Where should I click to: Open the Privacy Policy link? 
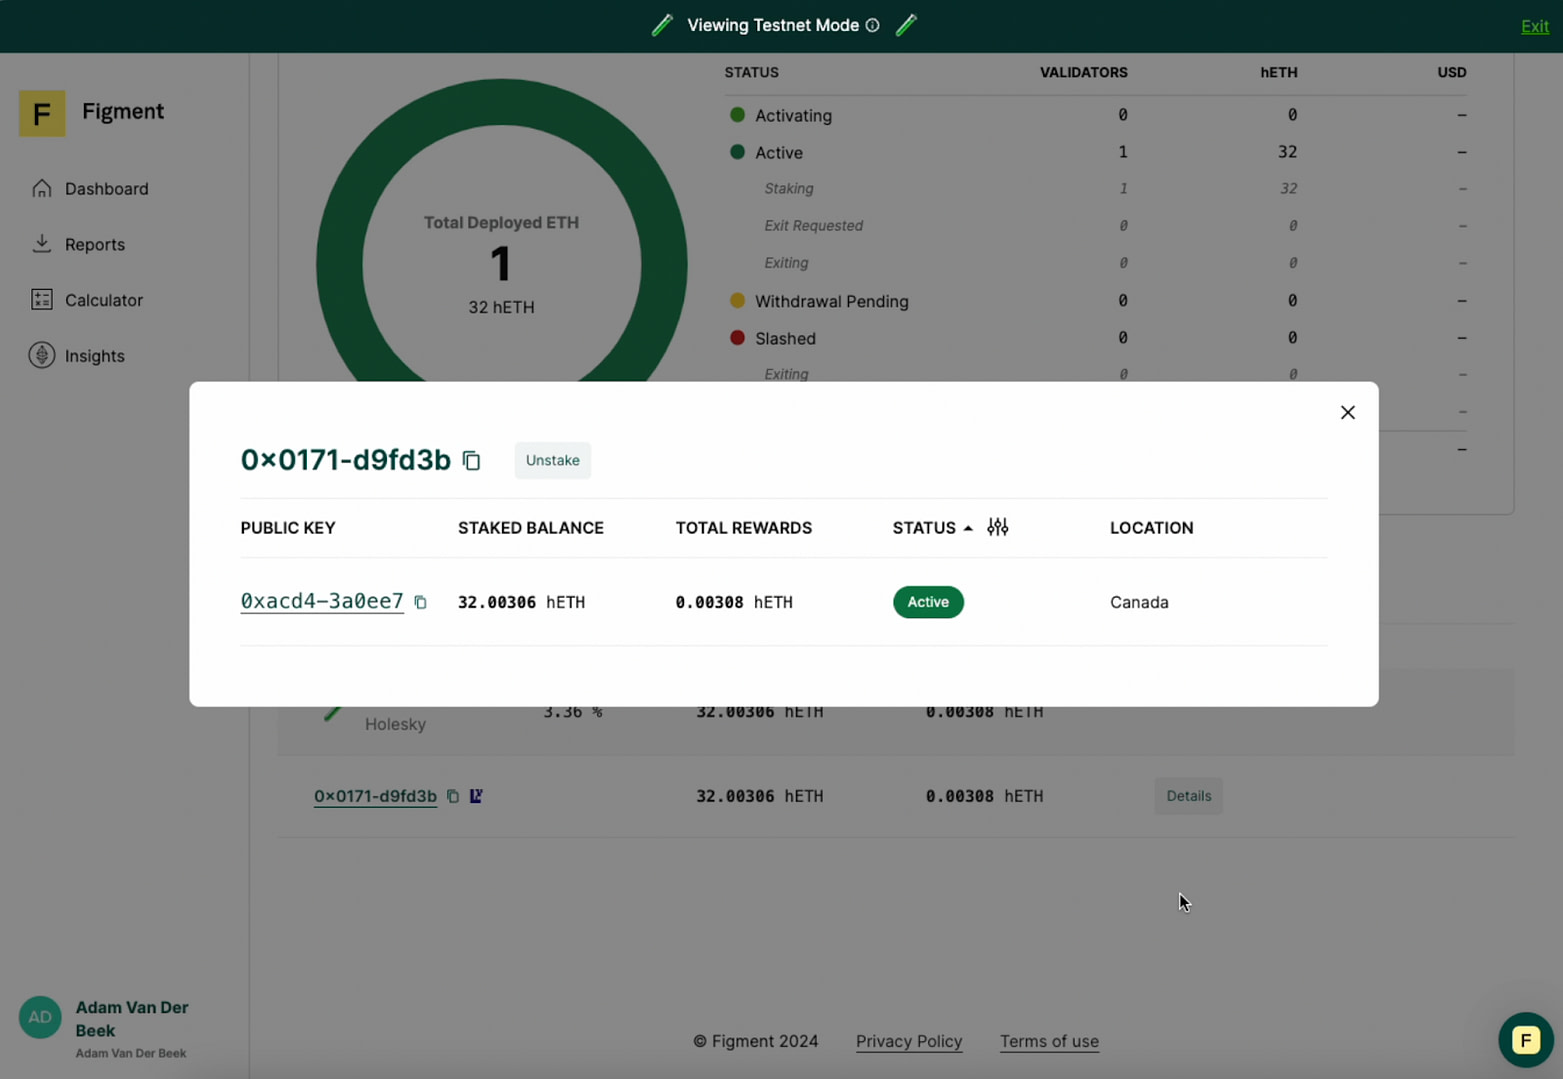908,1041
